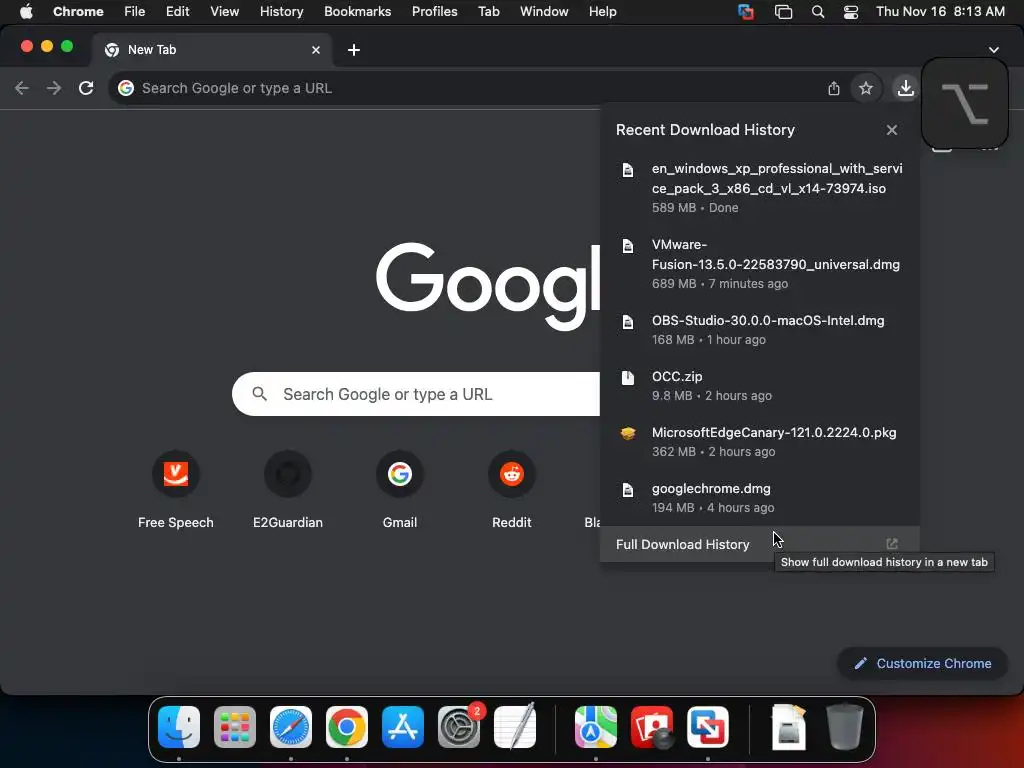
Task: Click the date and time in menu bar
Action: click(x=940, y=12)
